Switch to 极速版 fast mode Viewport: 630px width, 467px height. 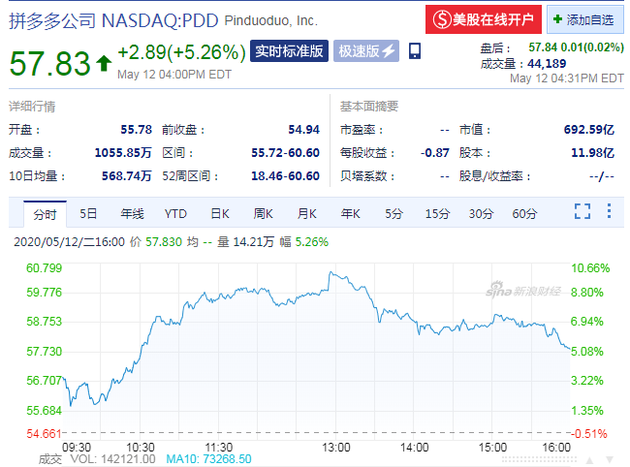(366, 51)
